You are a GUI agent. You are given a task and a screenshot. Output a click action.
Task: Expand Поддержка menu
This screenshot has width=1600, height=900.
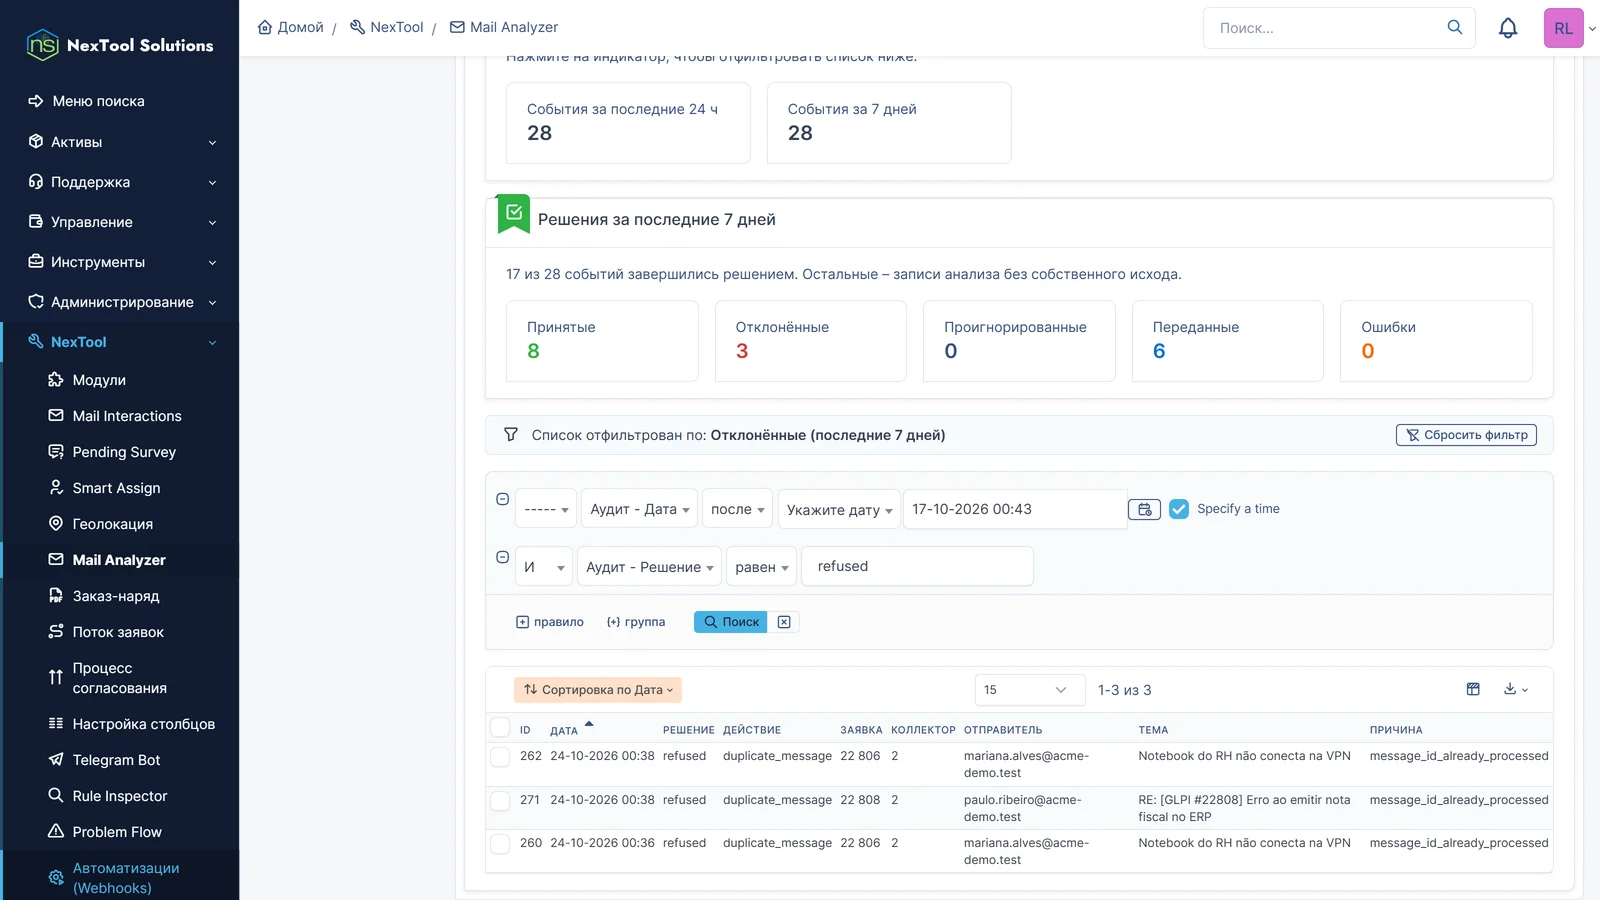point(120,182)
